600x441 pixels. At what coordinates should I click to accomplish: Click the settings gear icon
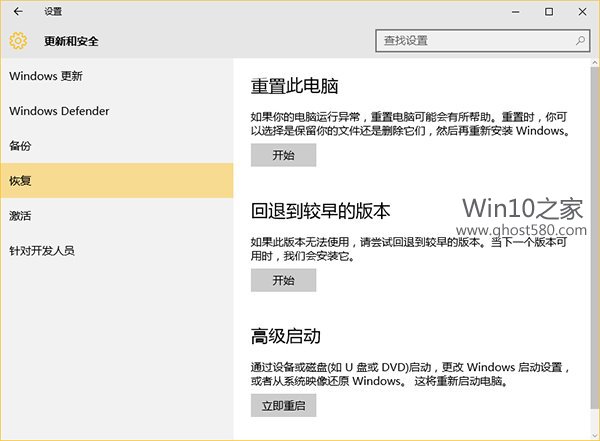17,41
